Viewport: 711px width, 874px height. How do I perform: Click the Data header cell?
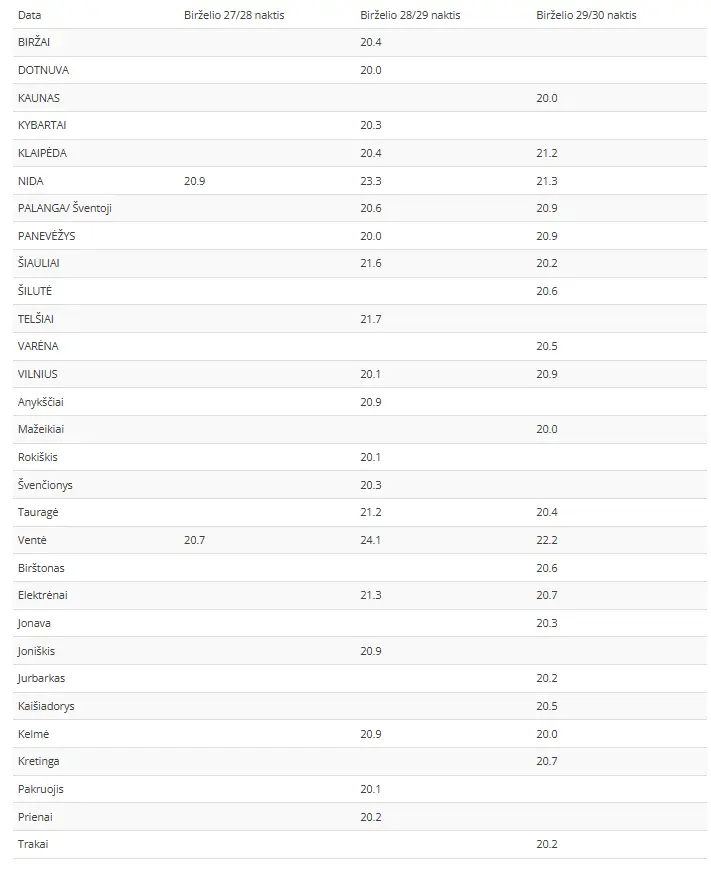coord(30,15)
